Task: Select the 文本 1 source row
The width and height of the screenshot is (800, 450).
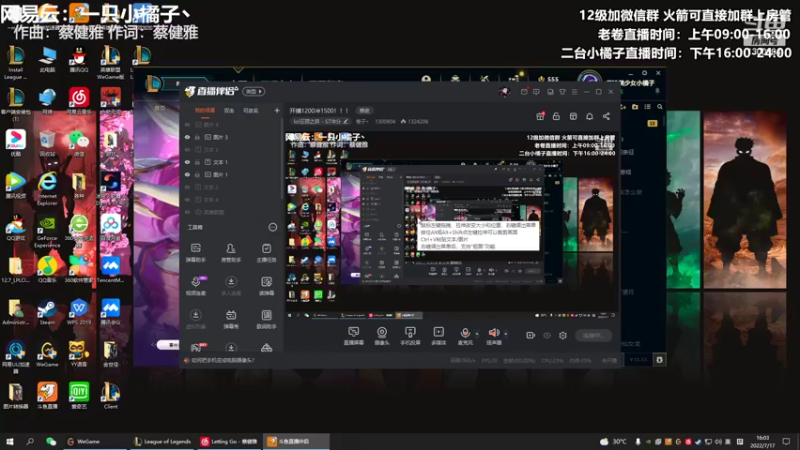Action: pos(232,162)
